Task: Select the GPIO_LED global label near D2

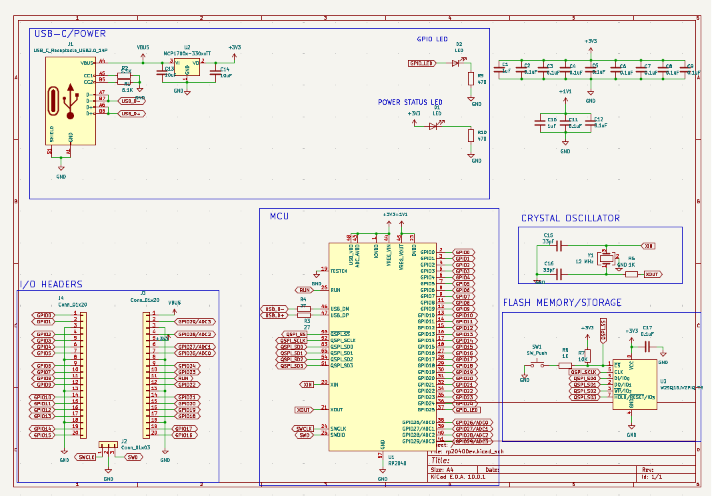Action: click(422, 63)
